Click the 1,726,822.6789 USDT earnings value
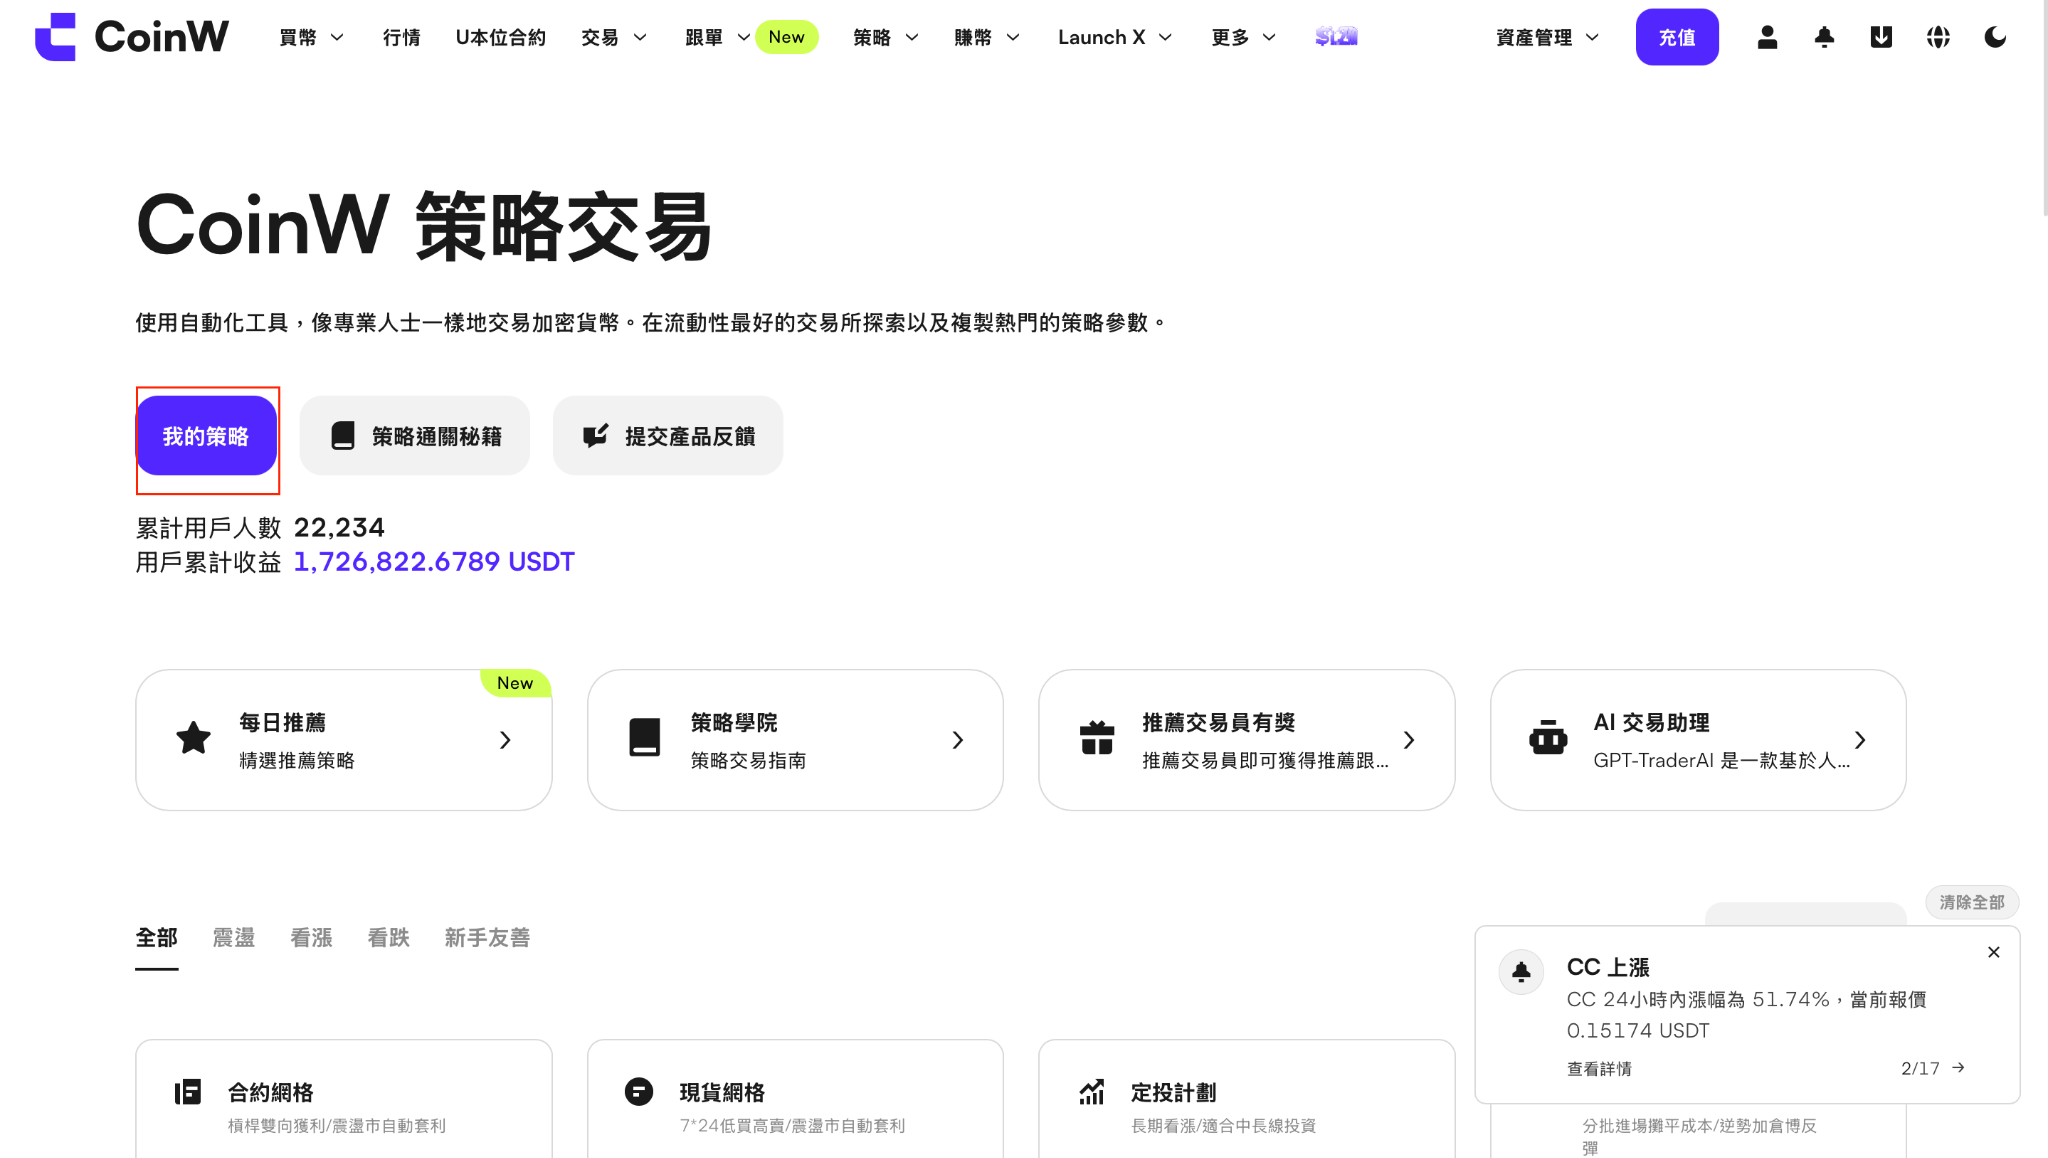Screen dimensions: 2048x1158 click(434, 562)
